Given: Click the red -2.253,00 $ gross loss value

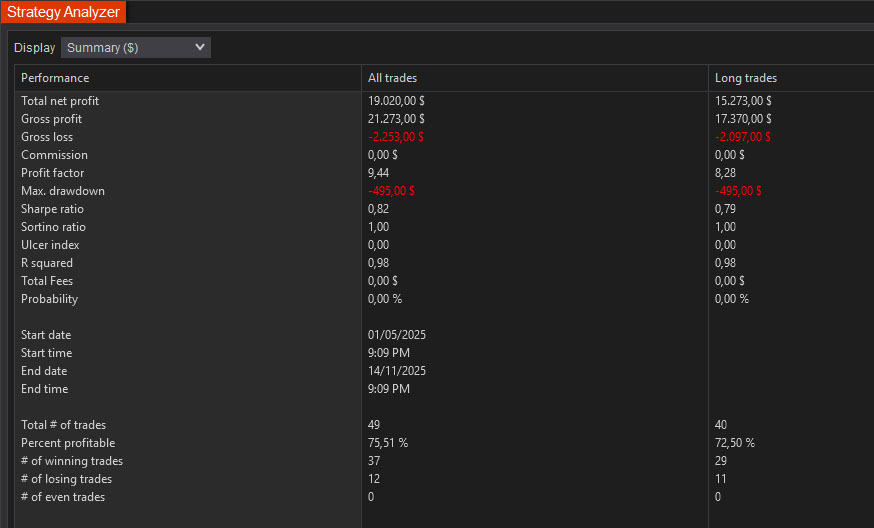Looking at the screenshot, I should coord(396,137).
